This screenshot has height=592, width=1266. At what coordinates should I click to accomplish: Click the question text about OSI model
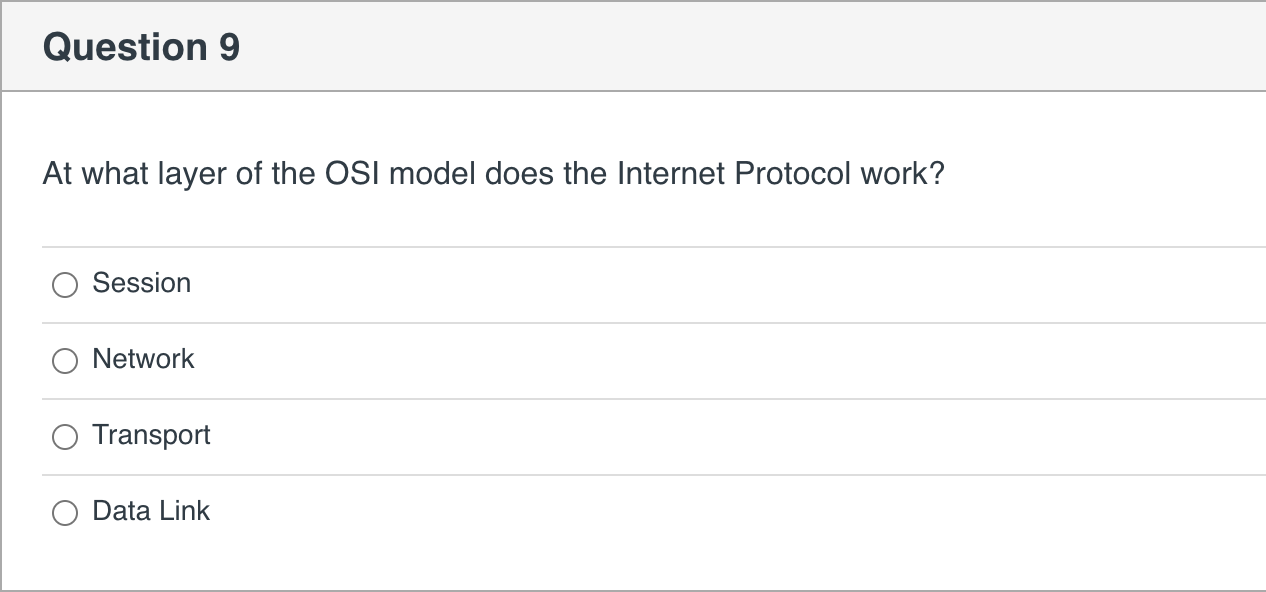(x=493, y=173)
